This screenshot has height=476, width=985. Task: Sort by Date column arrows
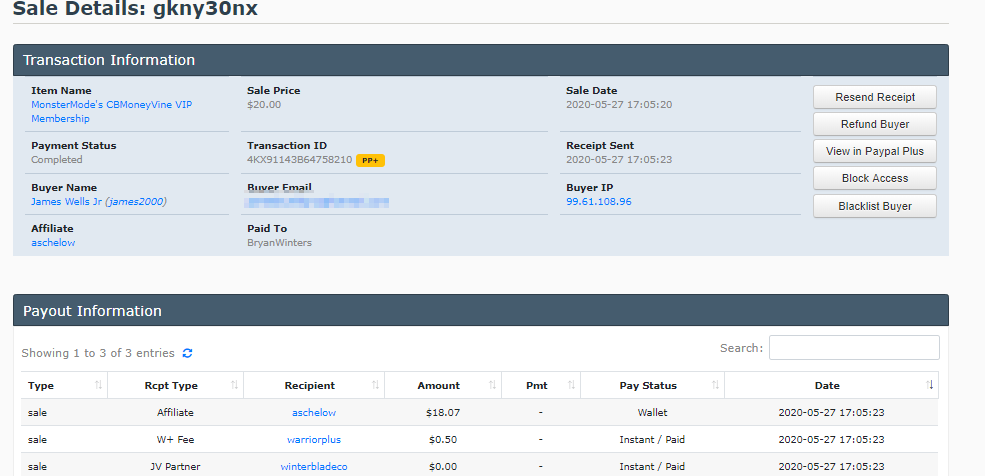[x=930, y=385]
